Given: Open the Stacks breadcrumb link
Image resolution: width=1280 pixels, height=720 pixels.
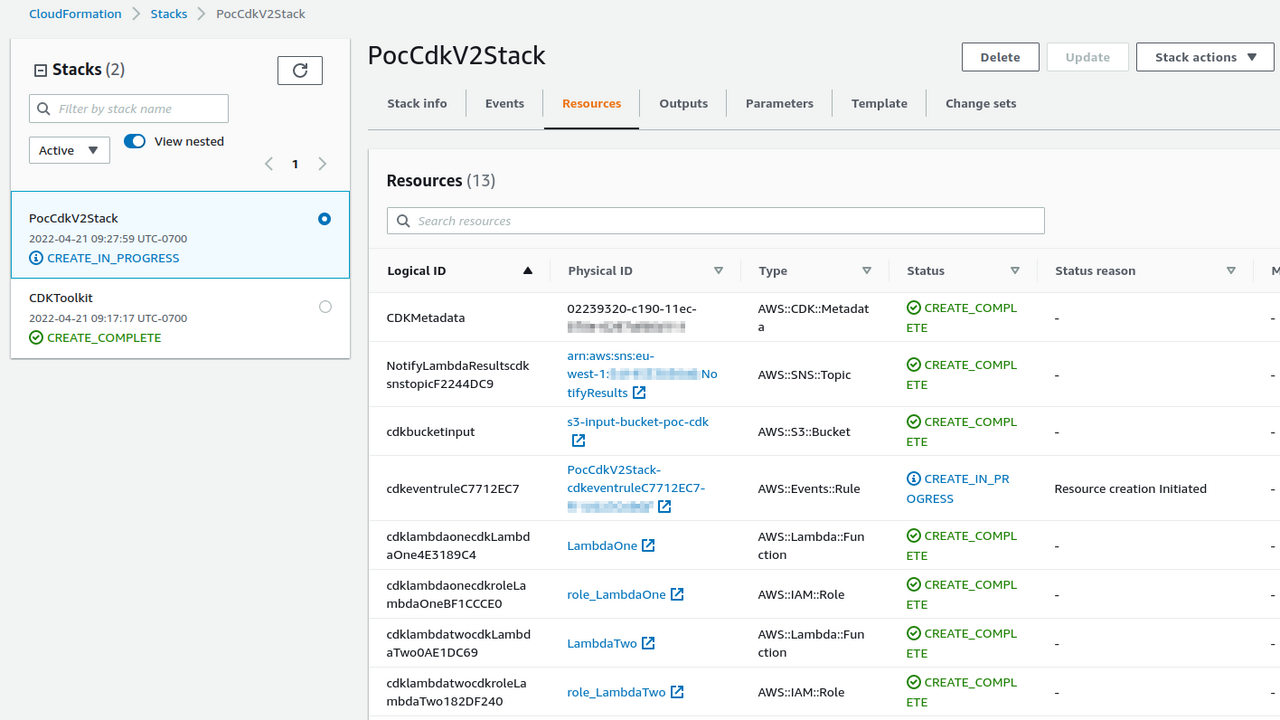Looking at the screenshot, I should (x=169, y=14).
